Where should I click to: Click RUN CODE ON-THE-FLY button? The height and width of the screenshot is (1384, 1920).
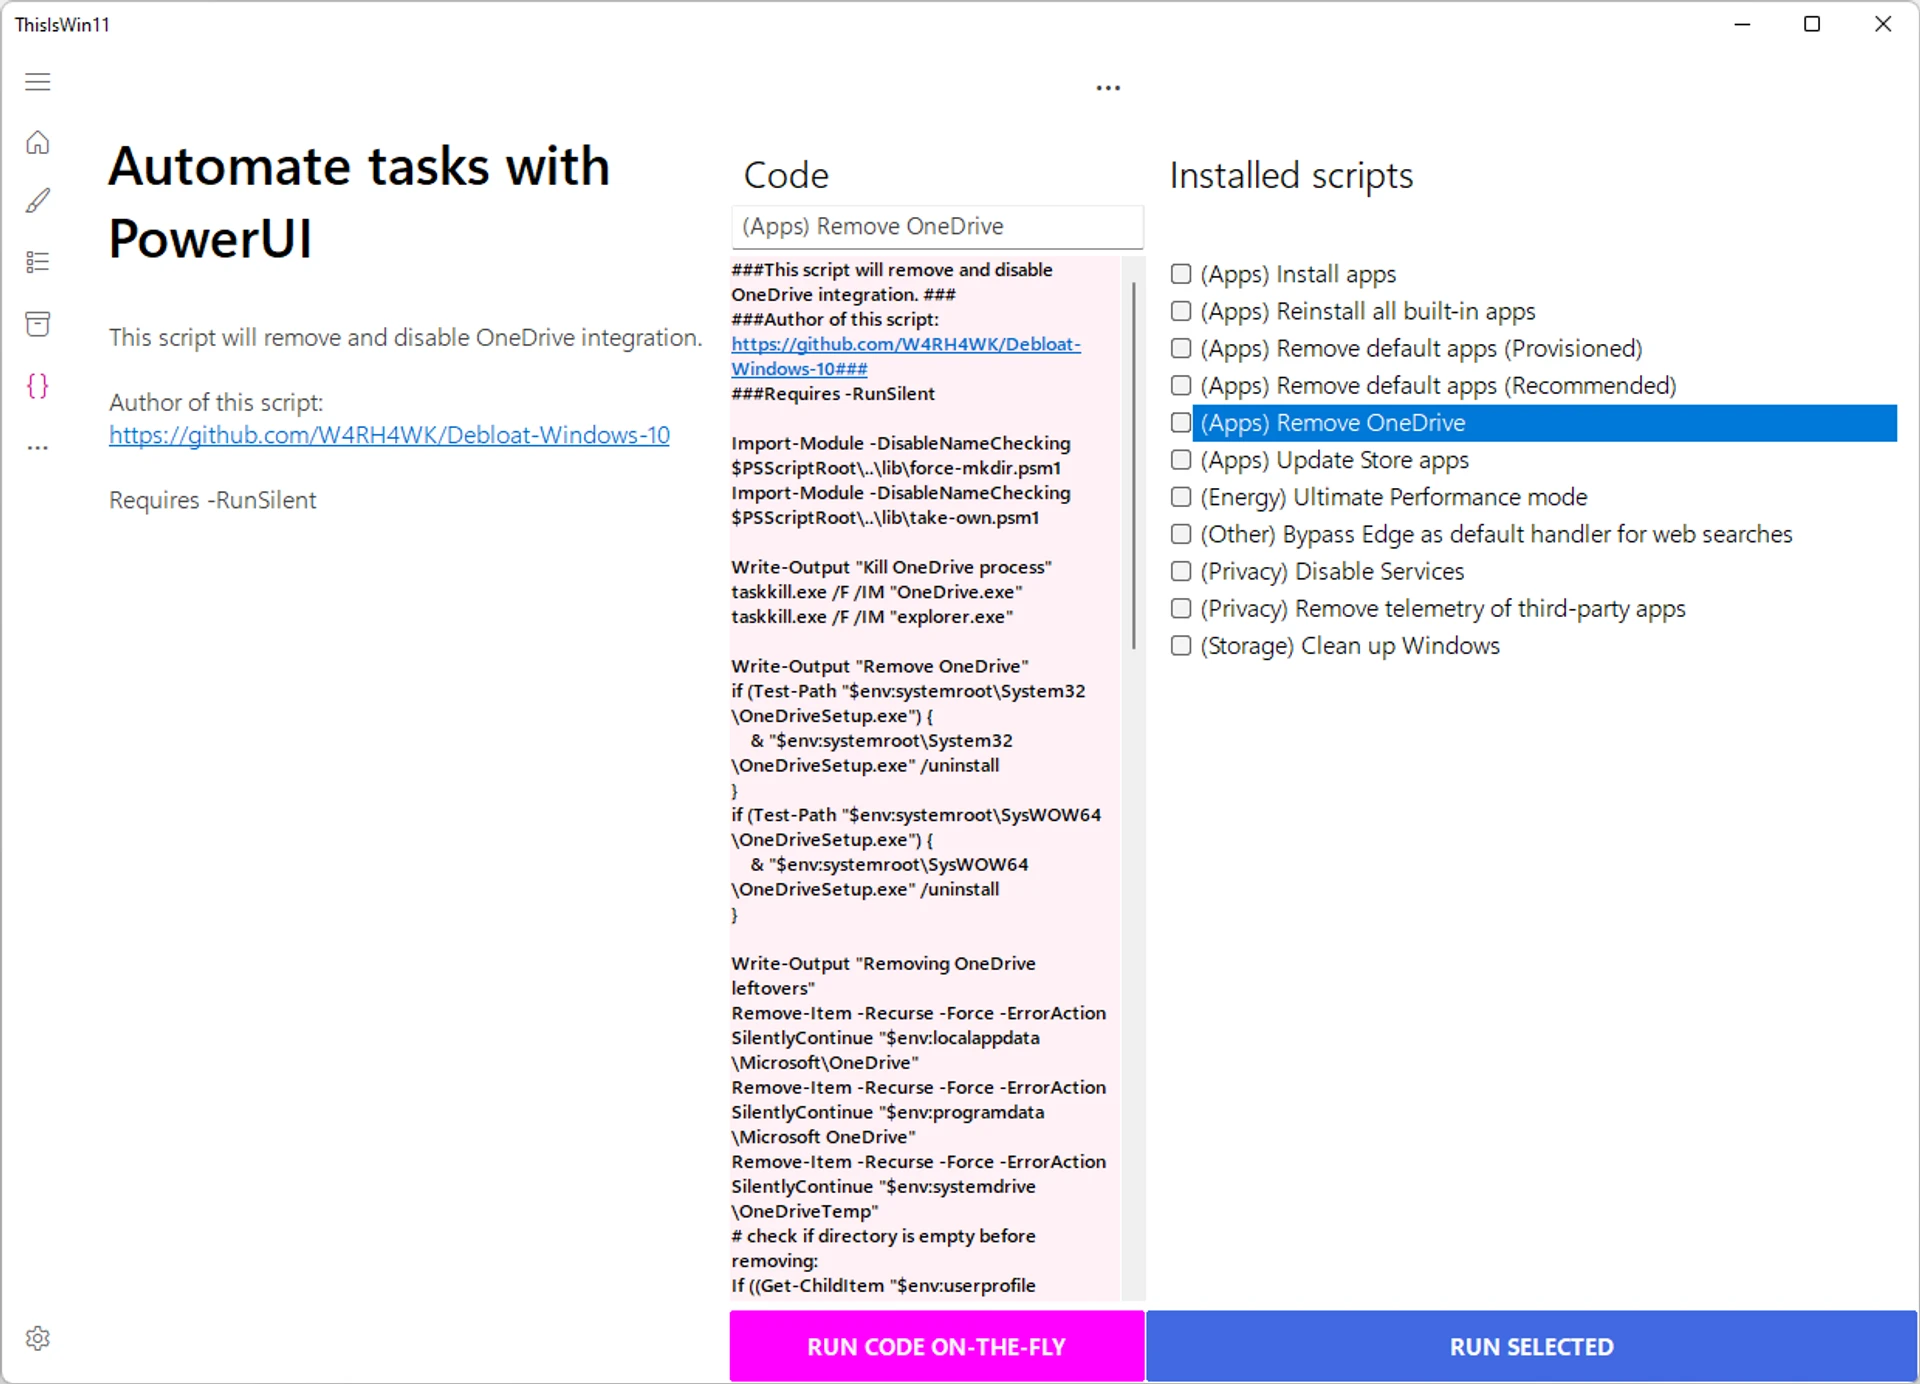(936, 1346)
